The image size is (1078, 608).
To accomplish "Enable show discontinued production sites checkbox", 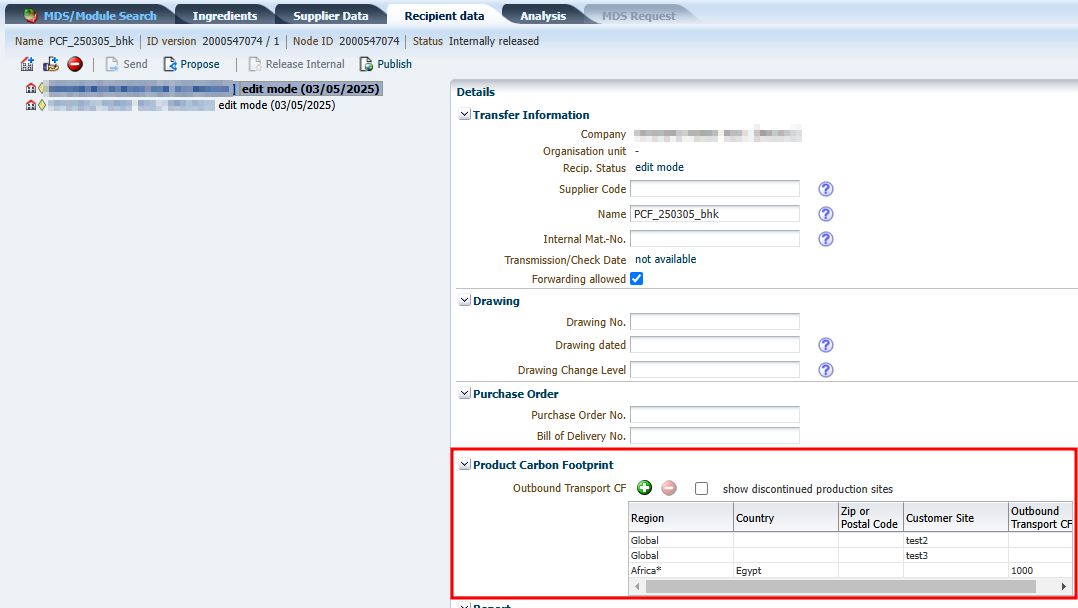I will point(701,488).
